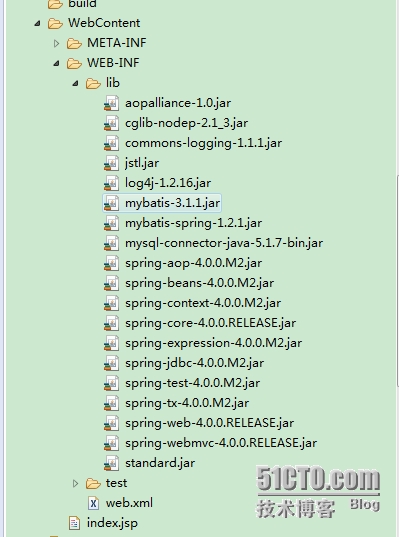The width and height of the screenshot is (399, 537).
Task: Click the commons-logging-1.1.1.jar file icon
Action: [x=111, y=143]
